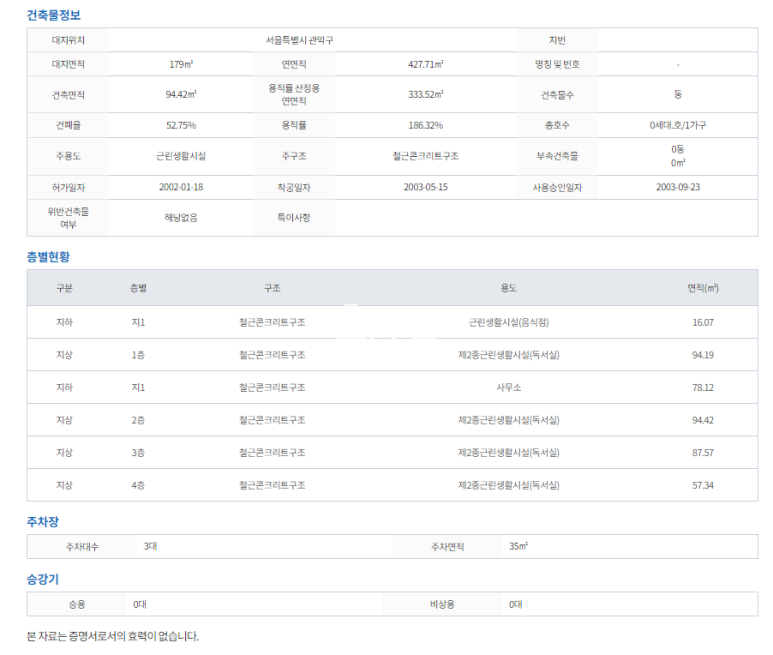Click the 건축물정보 section heading
Screen dimensions: 773x655
click(x=54, y=15)
